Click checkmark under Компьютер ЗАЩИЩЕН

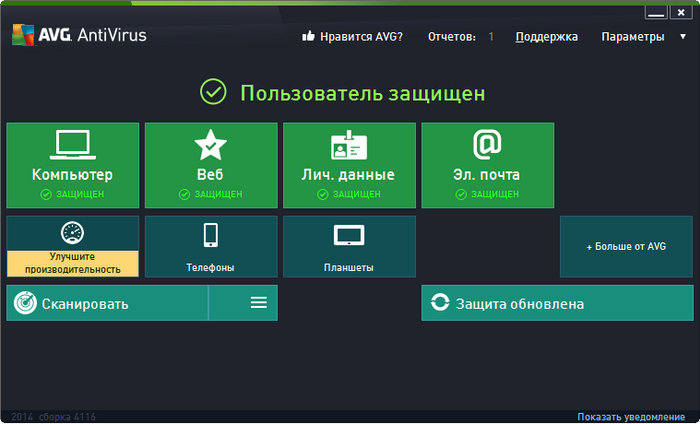click(x=46, y=194)
